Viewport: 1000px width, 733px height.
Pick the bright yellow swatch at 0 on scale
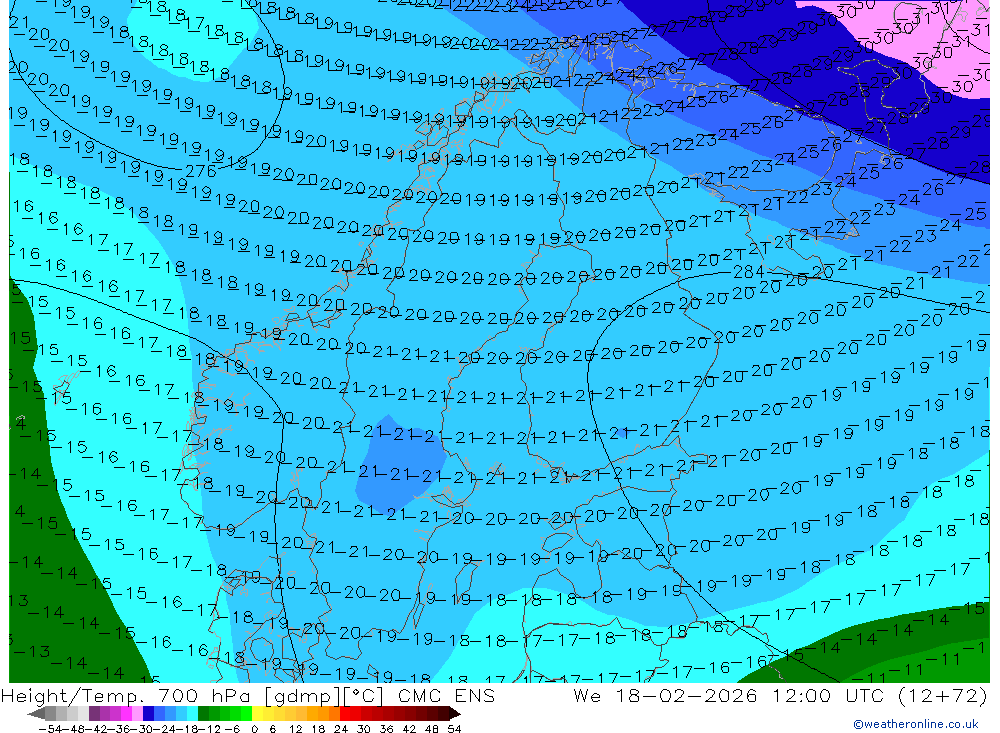[x=258, y=713]
